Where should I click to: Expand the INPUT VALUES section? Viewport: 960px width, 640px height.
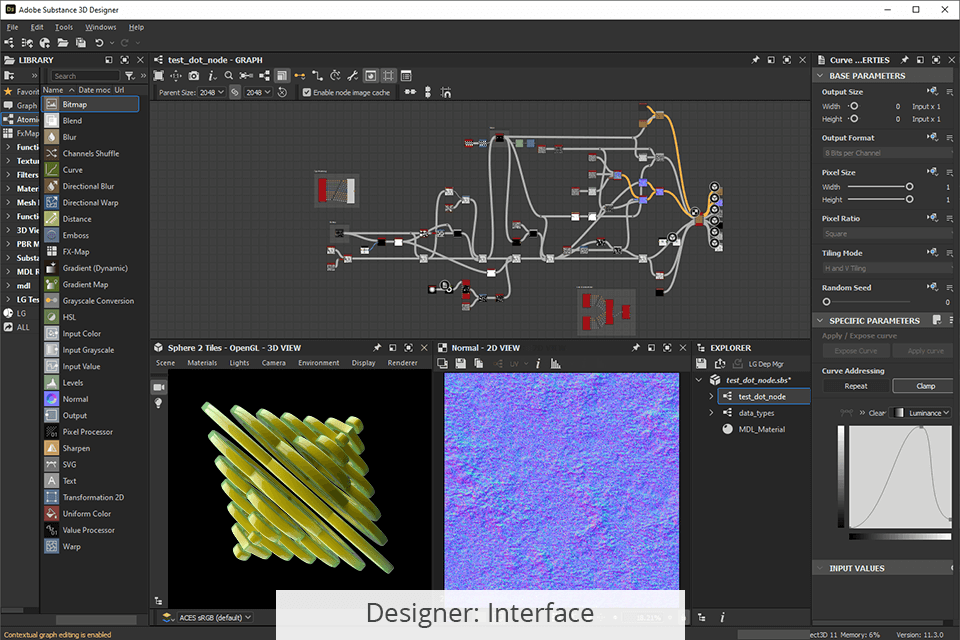point(820,568)
